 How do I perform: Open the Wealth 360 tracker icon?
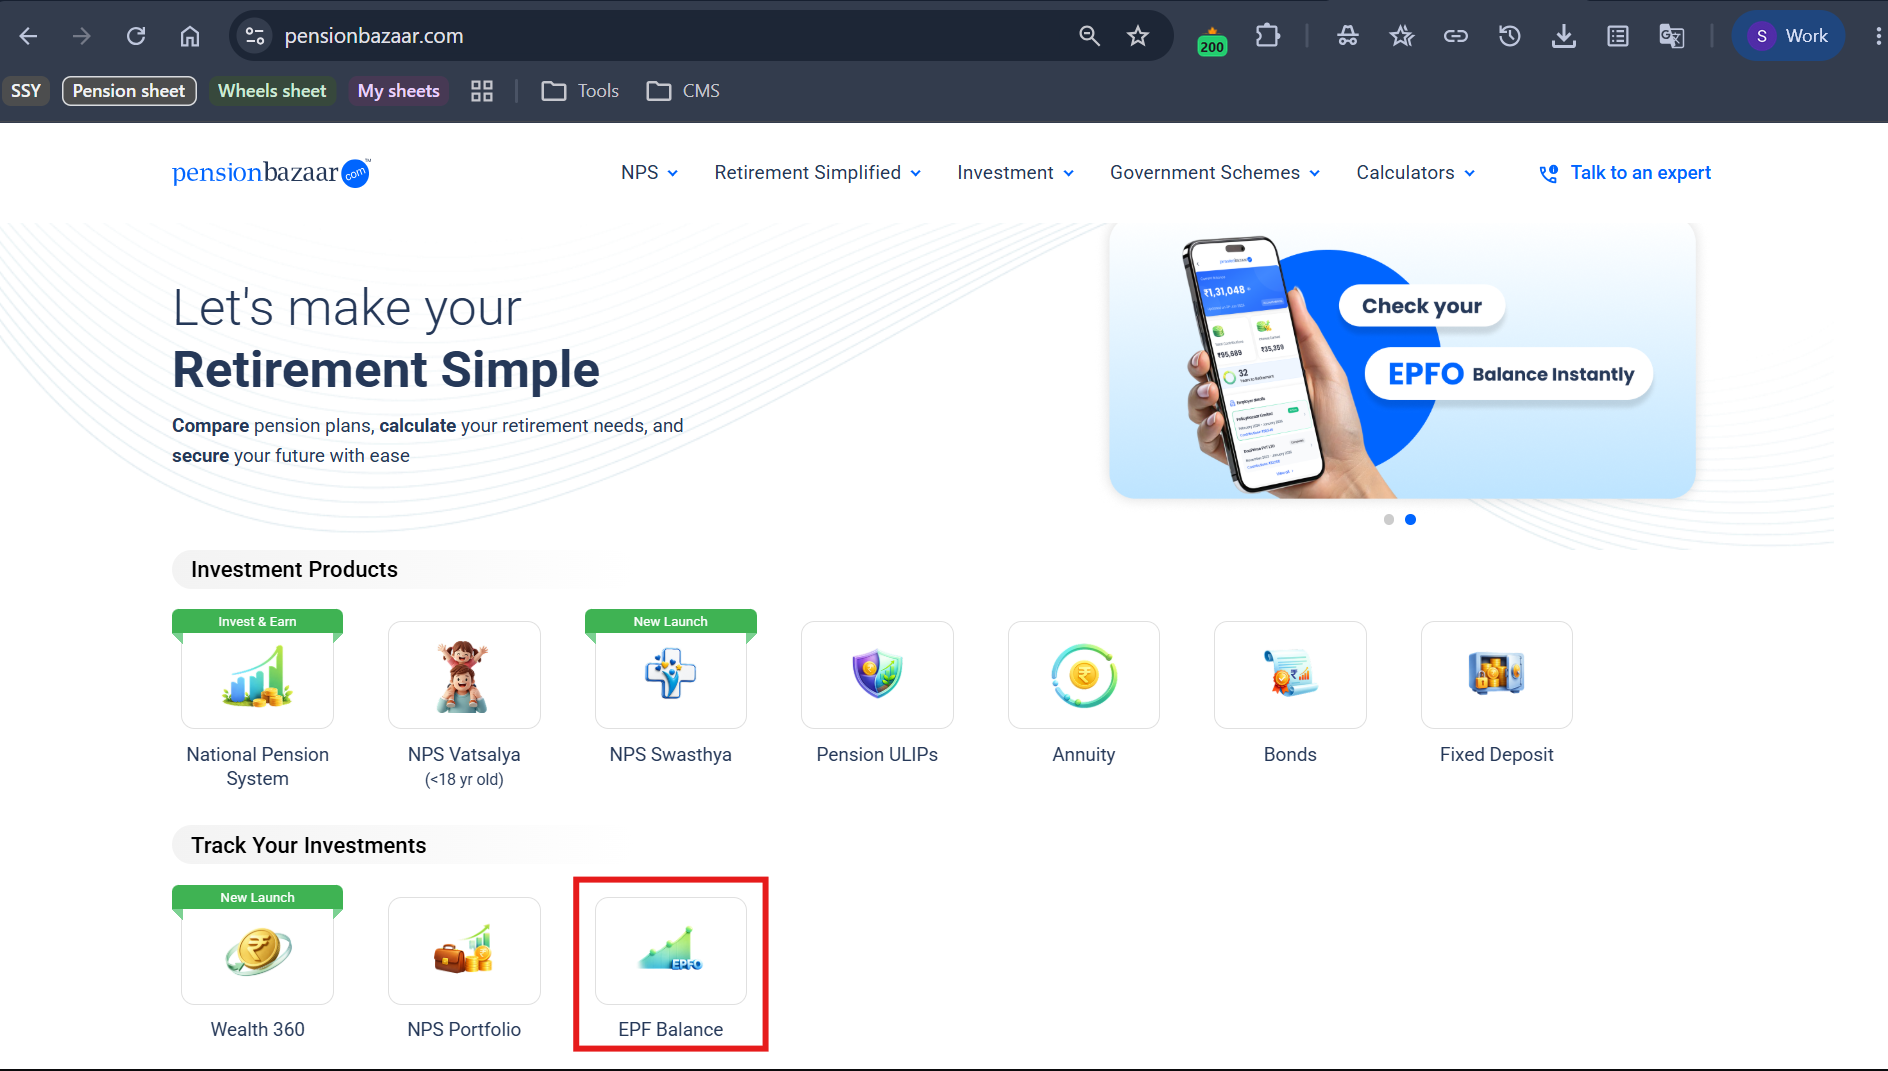[x=257, y=951]
